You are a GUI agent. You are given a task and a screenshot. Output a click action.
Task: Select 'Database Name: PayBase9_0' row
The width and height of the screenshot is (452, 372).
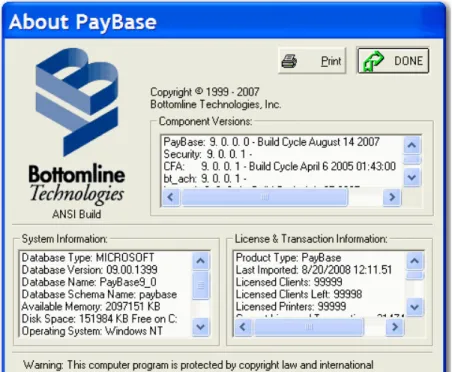pyautogui.click(x=89, y=282)
